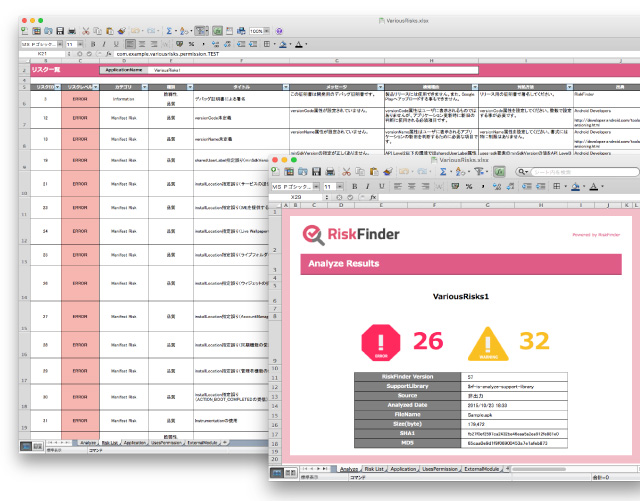This screenshot has height=501, width=640.
Task: Click Open folder icon in front window
Action: point(303,171)
